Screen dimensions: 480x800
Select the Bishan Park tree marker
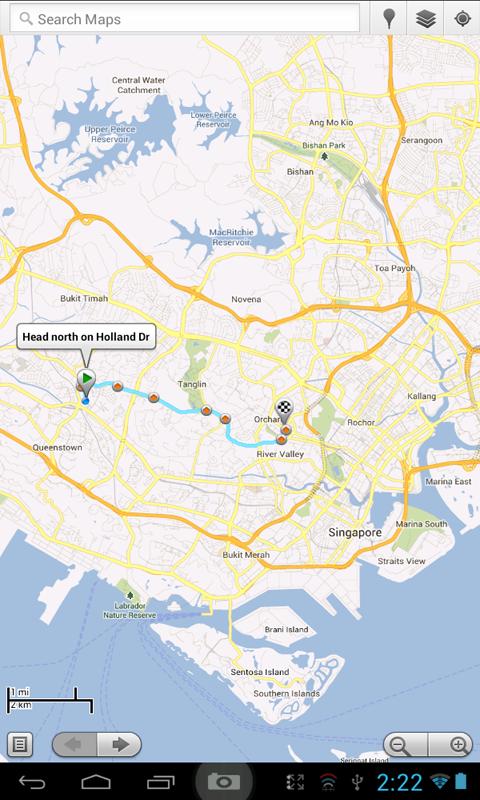point(324,157)
